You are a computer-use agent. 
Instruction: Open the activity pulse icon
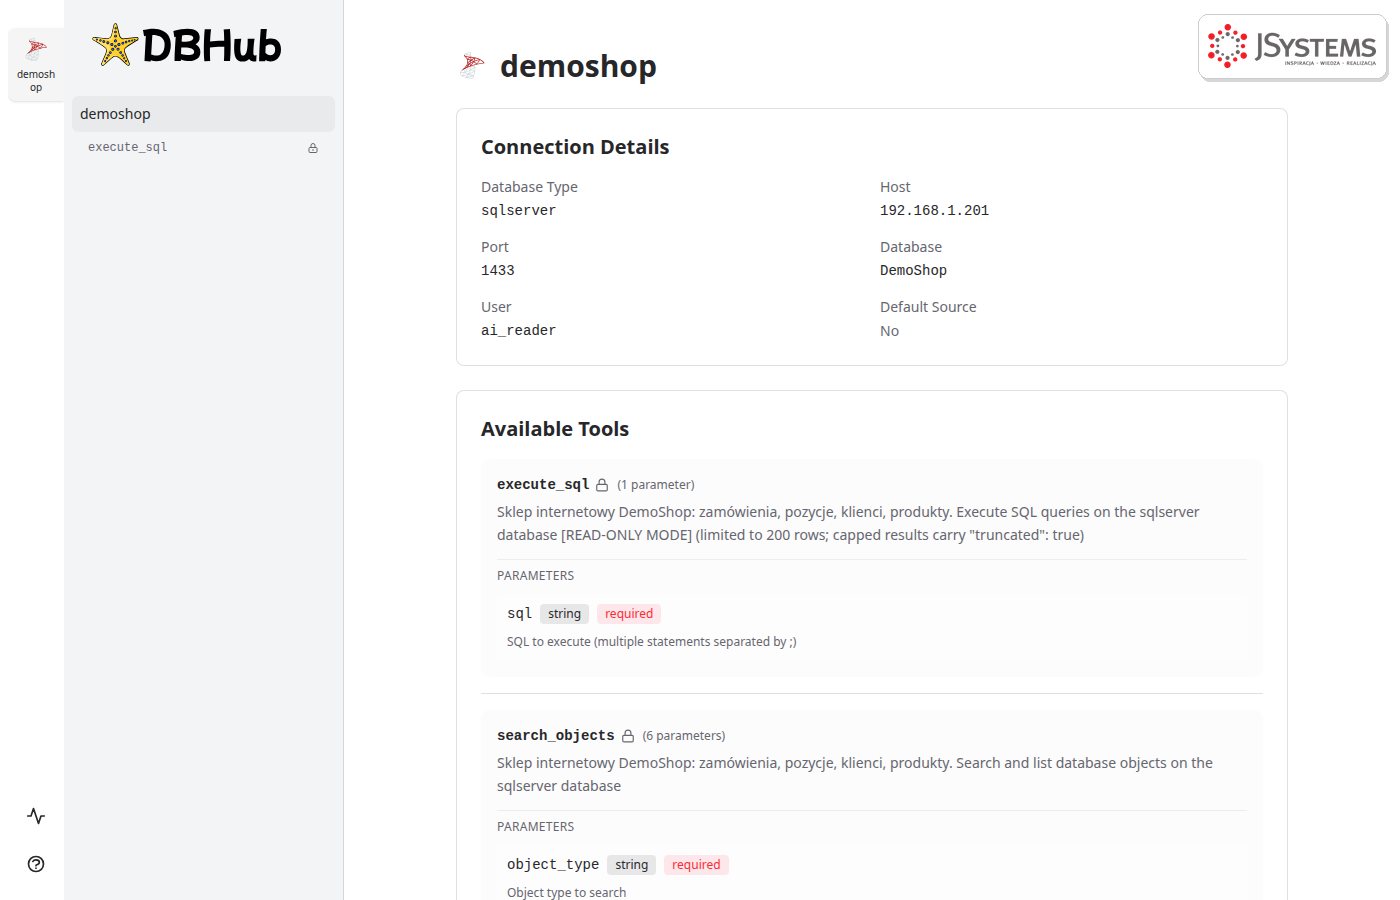click(36, 816)
